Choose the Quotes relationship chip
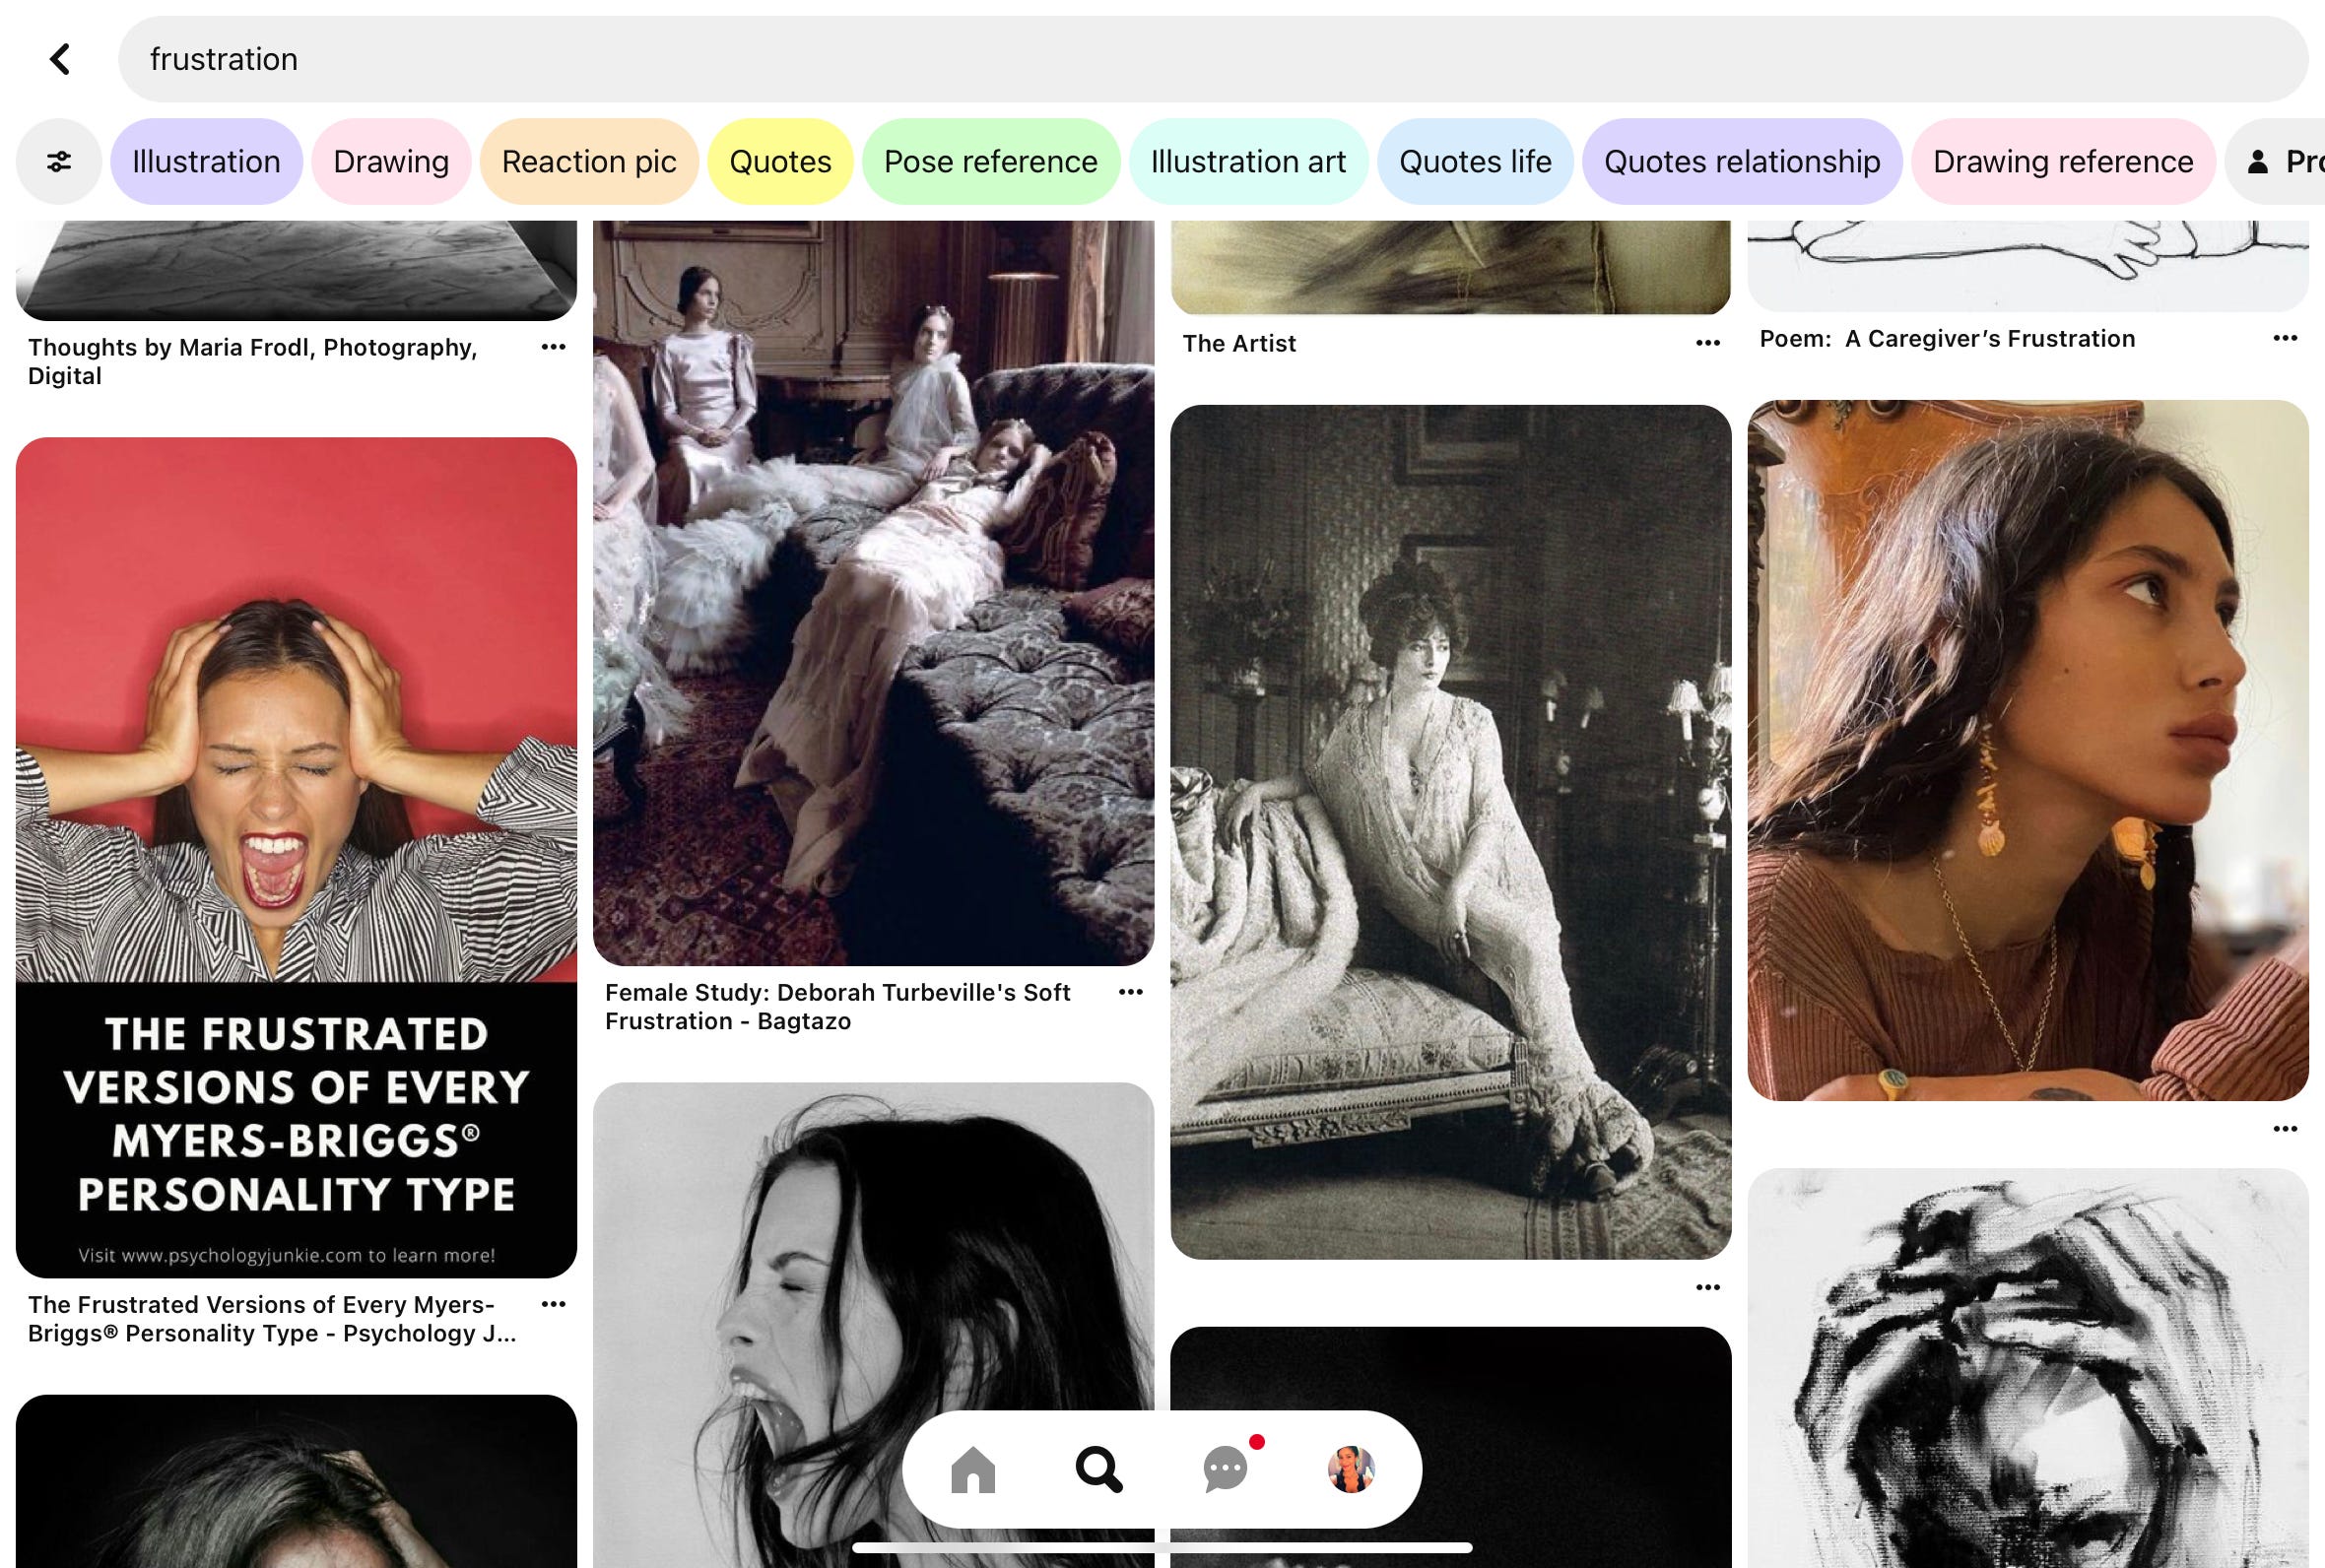 point(1742,162)
